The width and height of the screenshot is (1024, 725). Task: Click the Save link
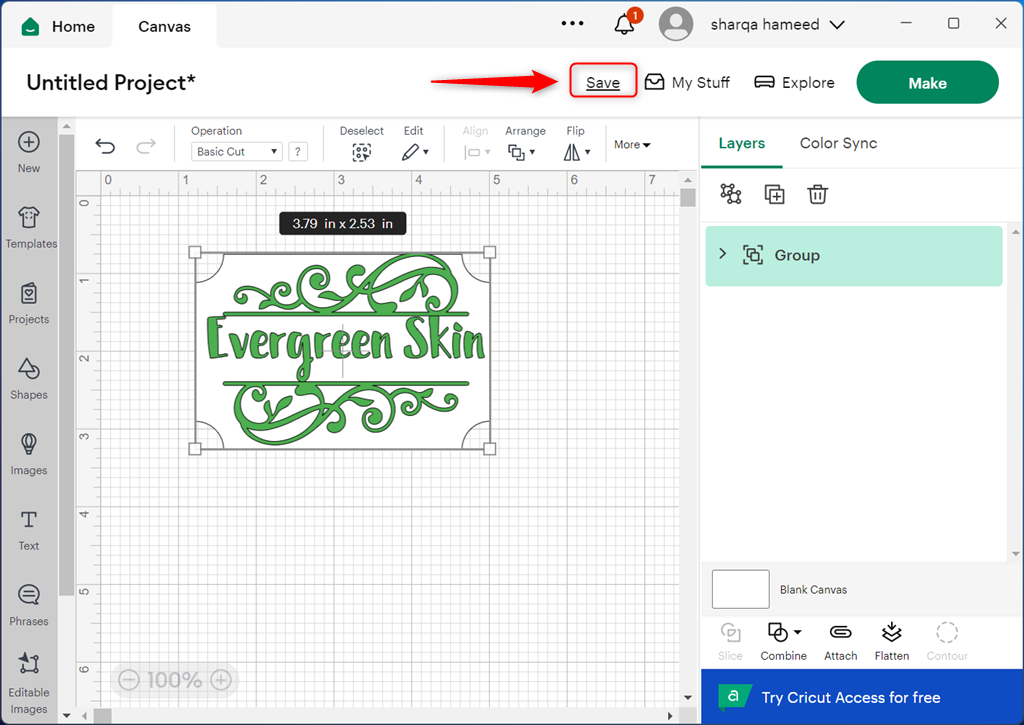603,83
